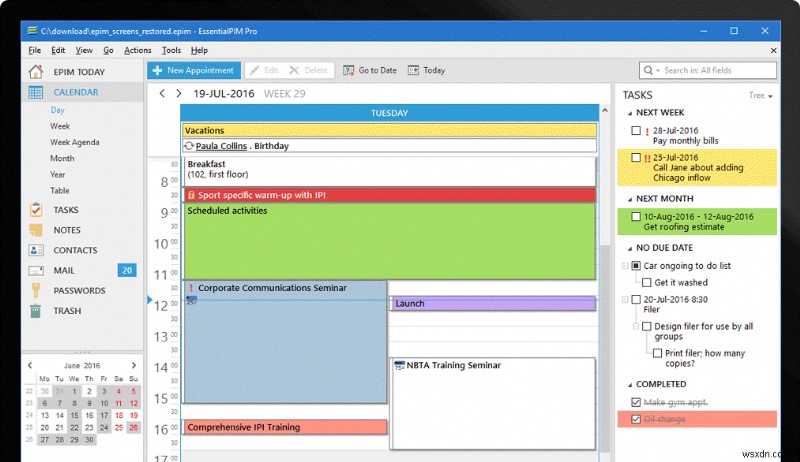This screenshot has height=462, width=800.
Task: Check Print filer; how many copies task
Action: [657, 353]
